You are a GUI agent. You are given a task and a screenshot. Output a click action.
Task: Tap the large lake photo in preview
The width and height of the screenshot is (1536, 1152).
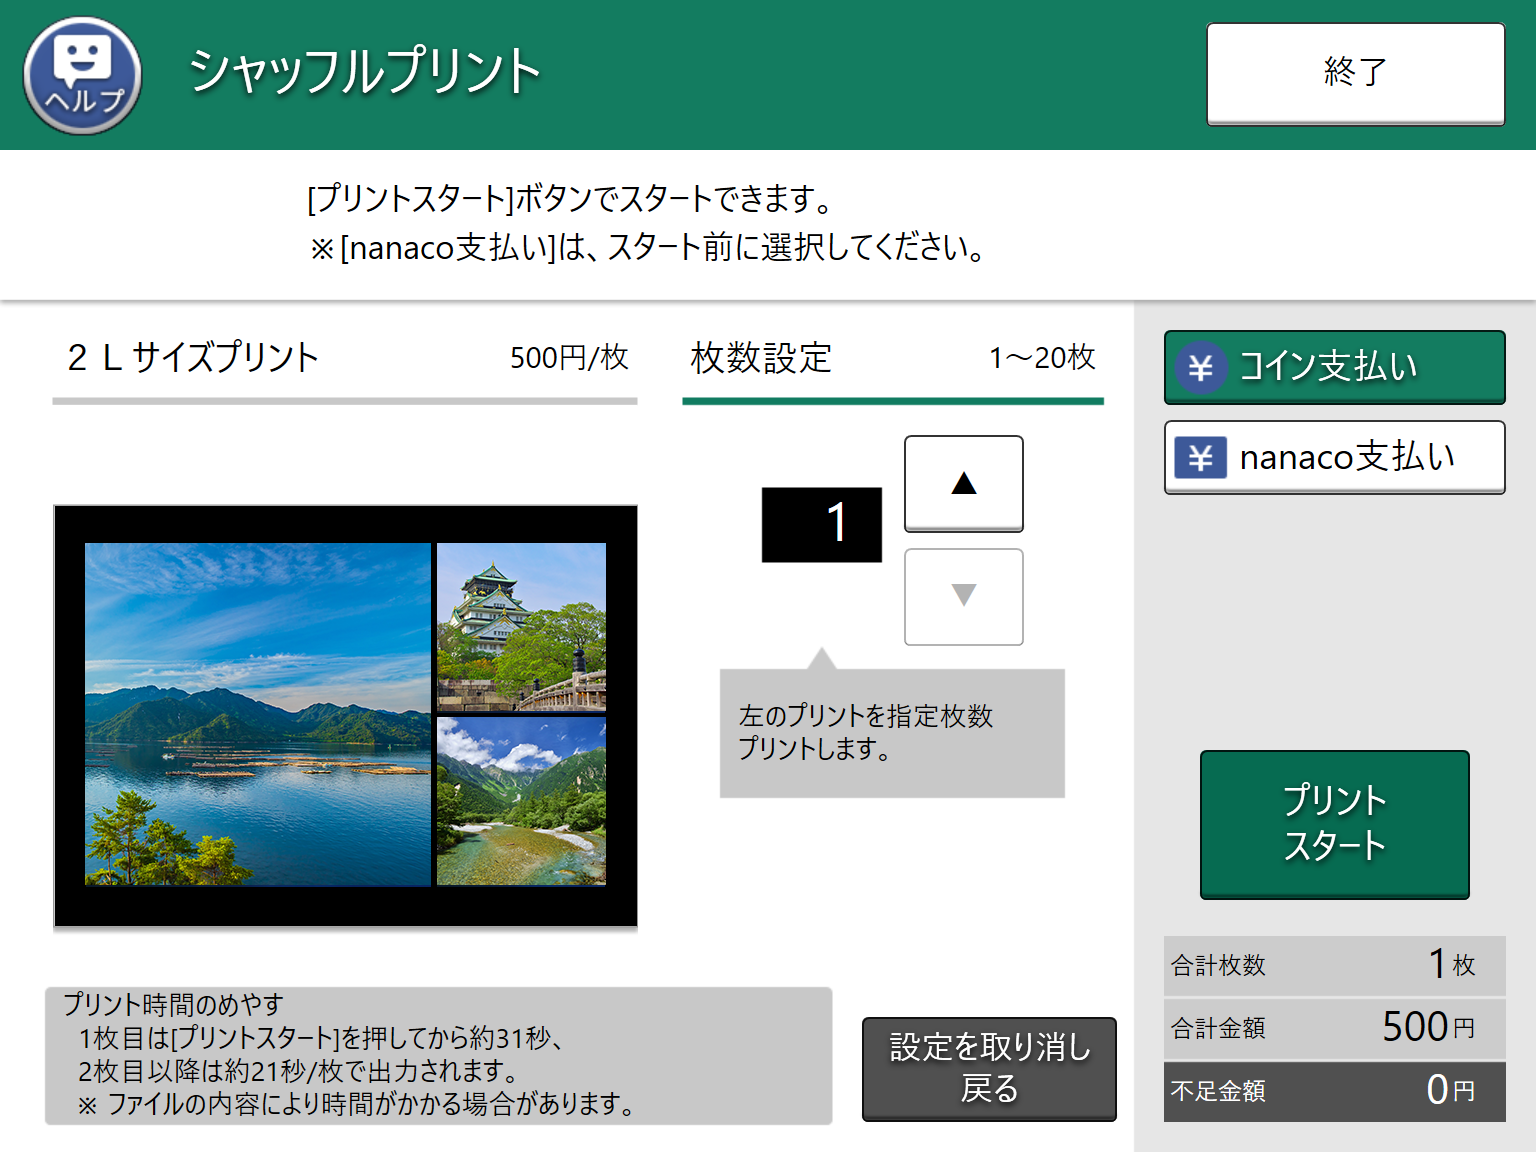click(x=258, y=714)
